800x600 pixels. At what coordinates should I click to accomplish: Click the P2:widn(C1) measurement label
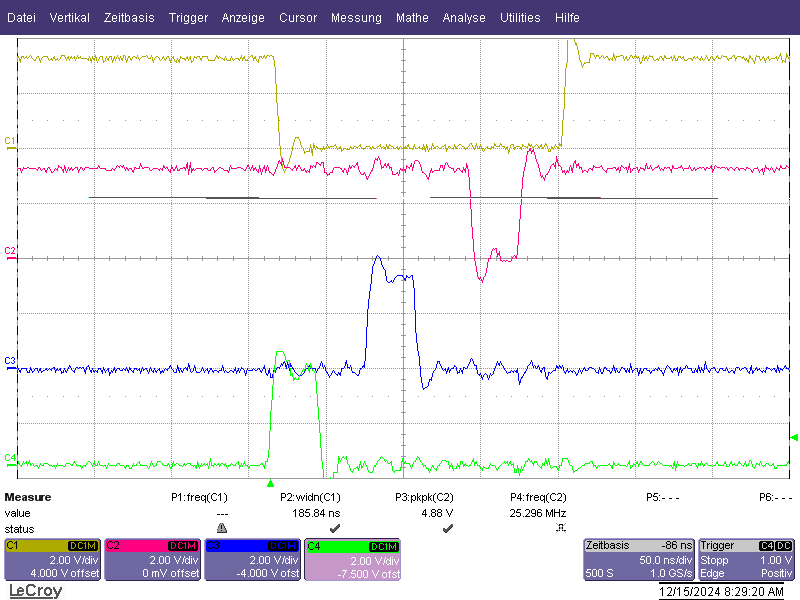(x=310, y=497)
